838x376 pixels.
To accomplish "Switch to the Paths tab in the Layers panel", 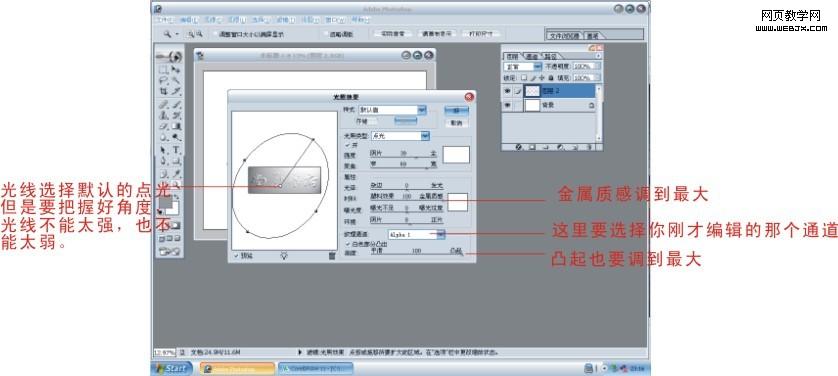I will pos(550,56).
